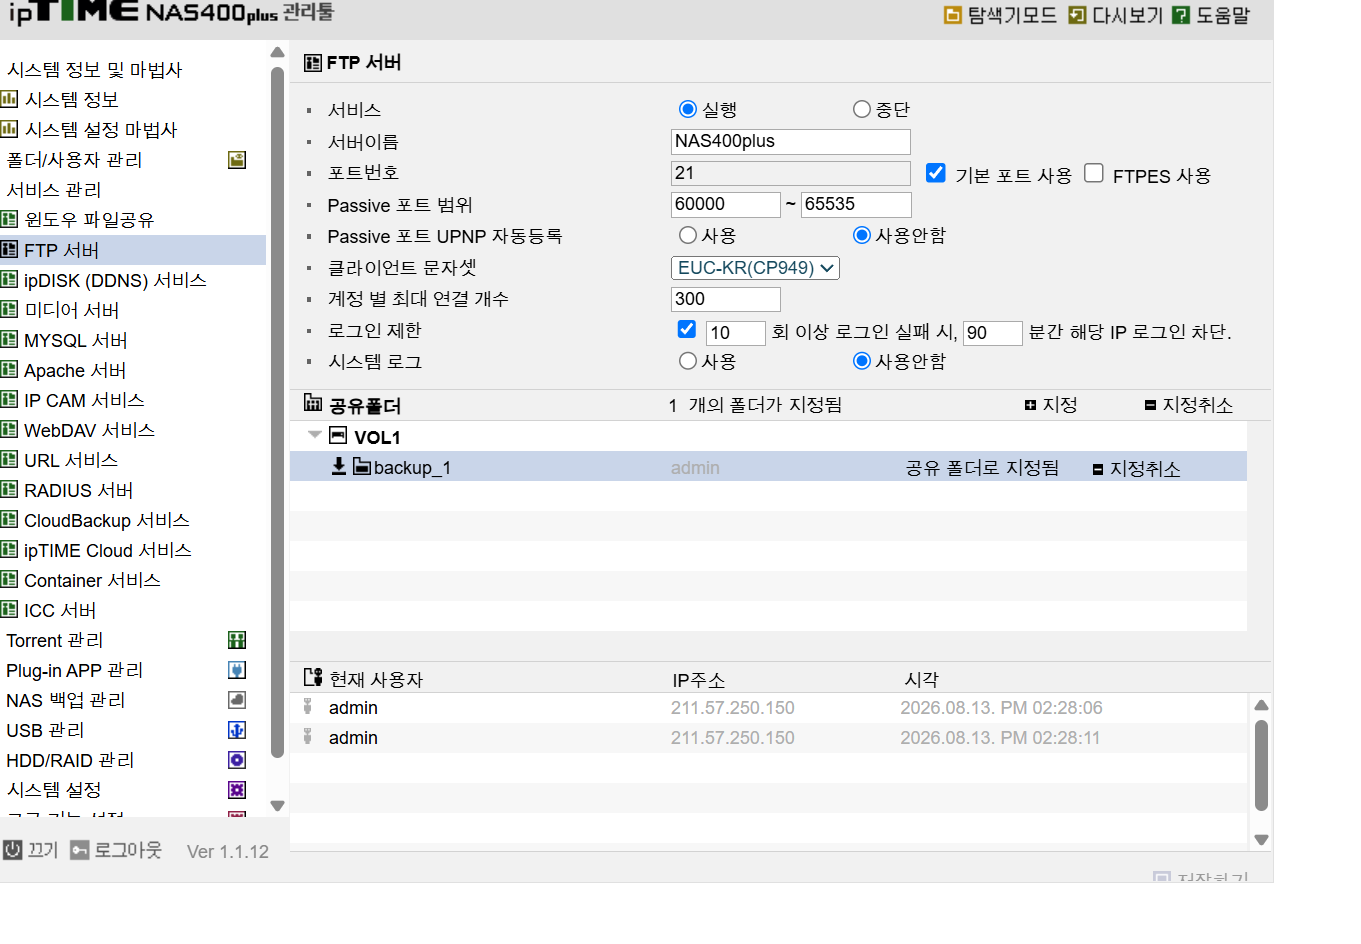Select the admin user connected at 02:28:06

769,708
